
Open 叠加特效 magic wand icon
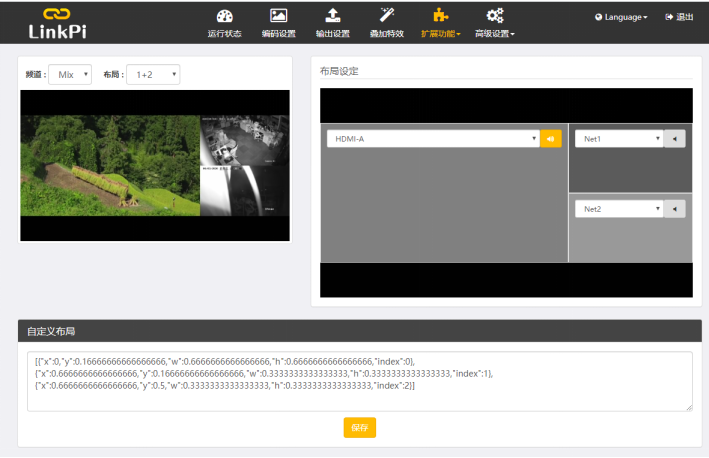[x=387, y=15]
